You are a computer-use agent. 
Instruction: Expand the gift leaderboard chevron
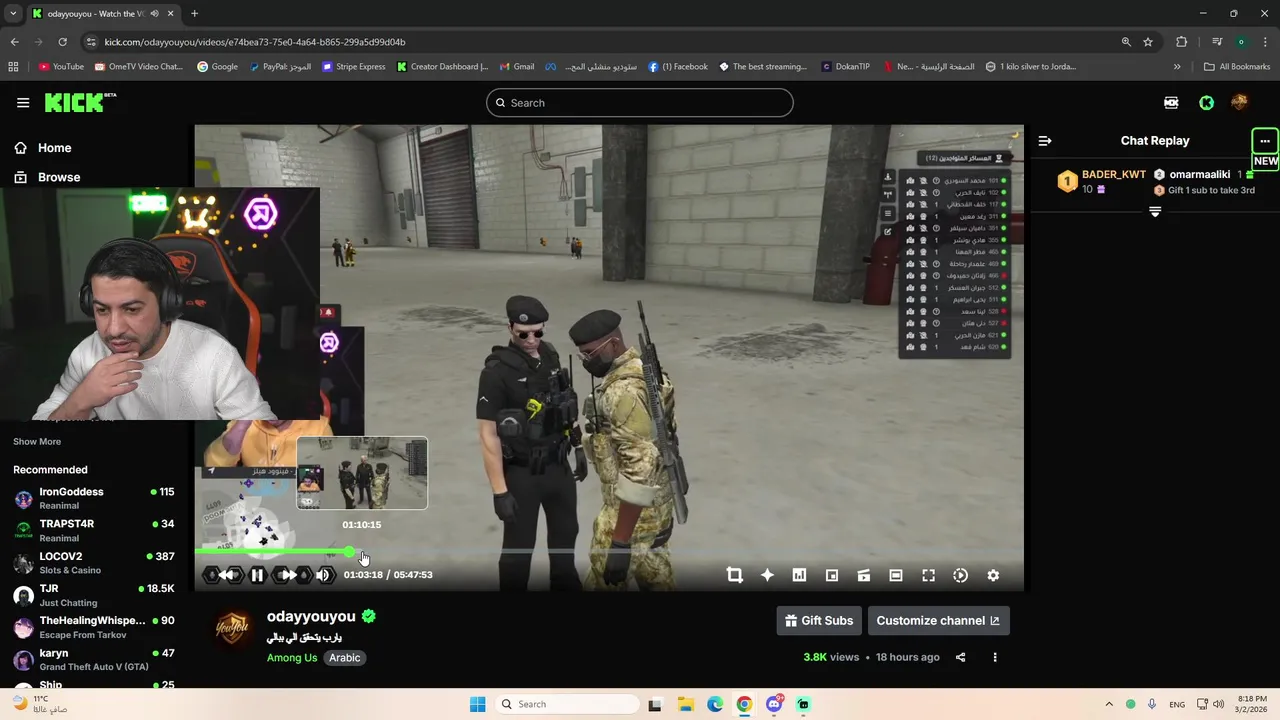click(1155, 212)
